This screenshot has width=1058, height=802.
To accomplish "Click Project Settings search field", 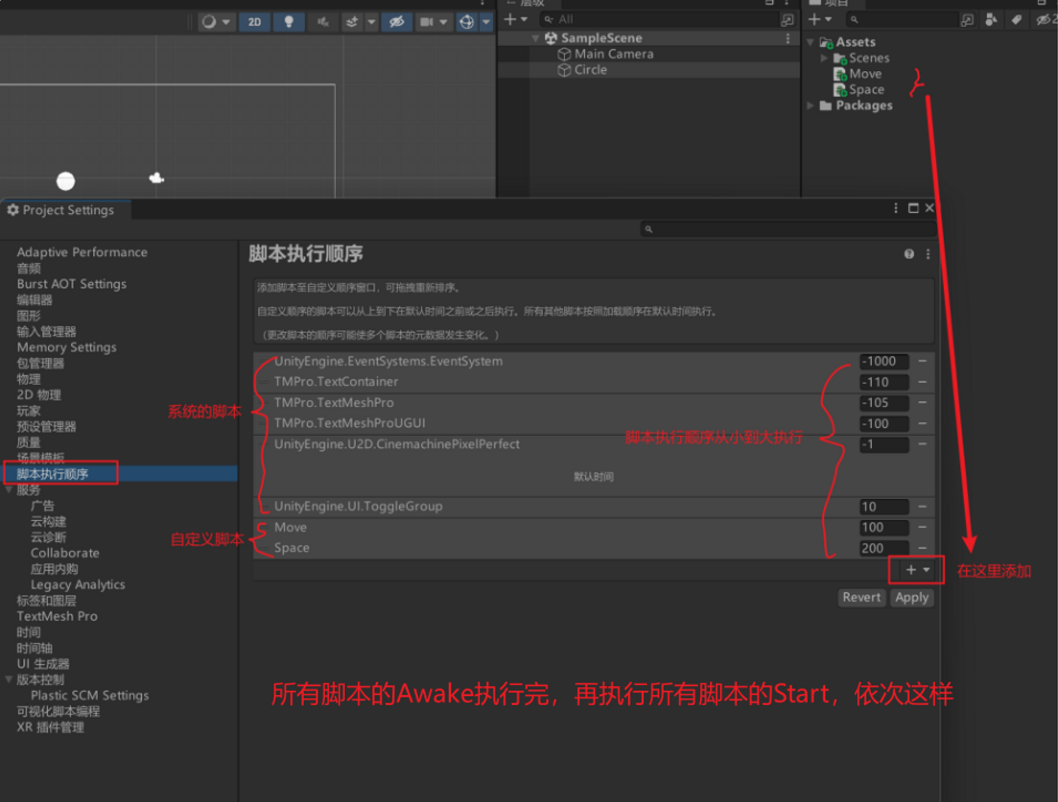I will point(786,229).
